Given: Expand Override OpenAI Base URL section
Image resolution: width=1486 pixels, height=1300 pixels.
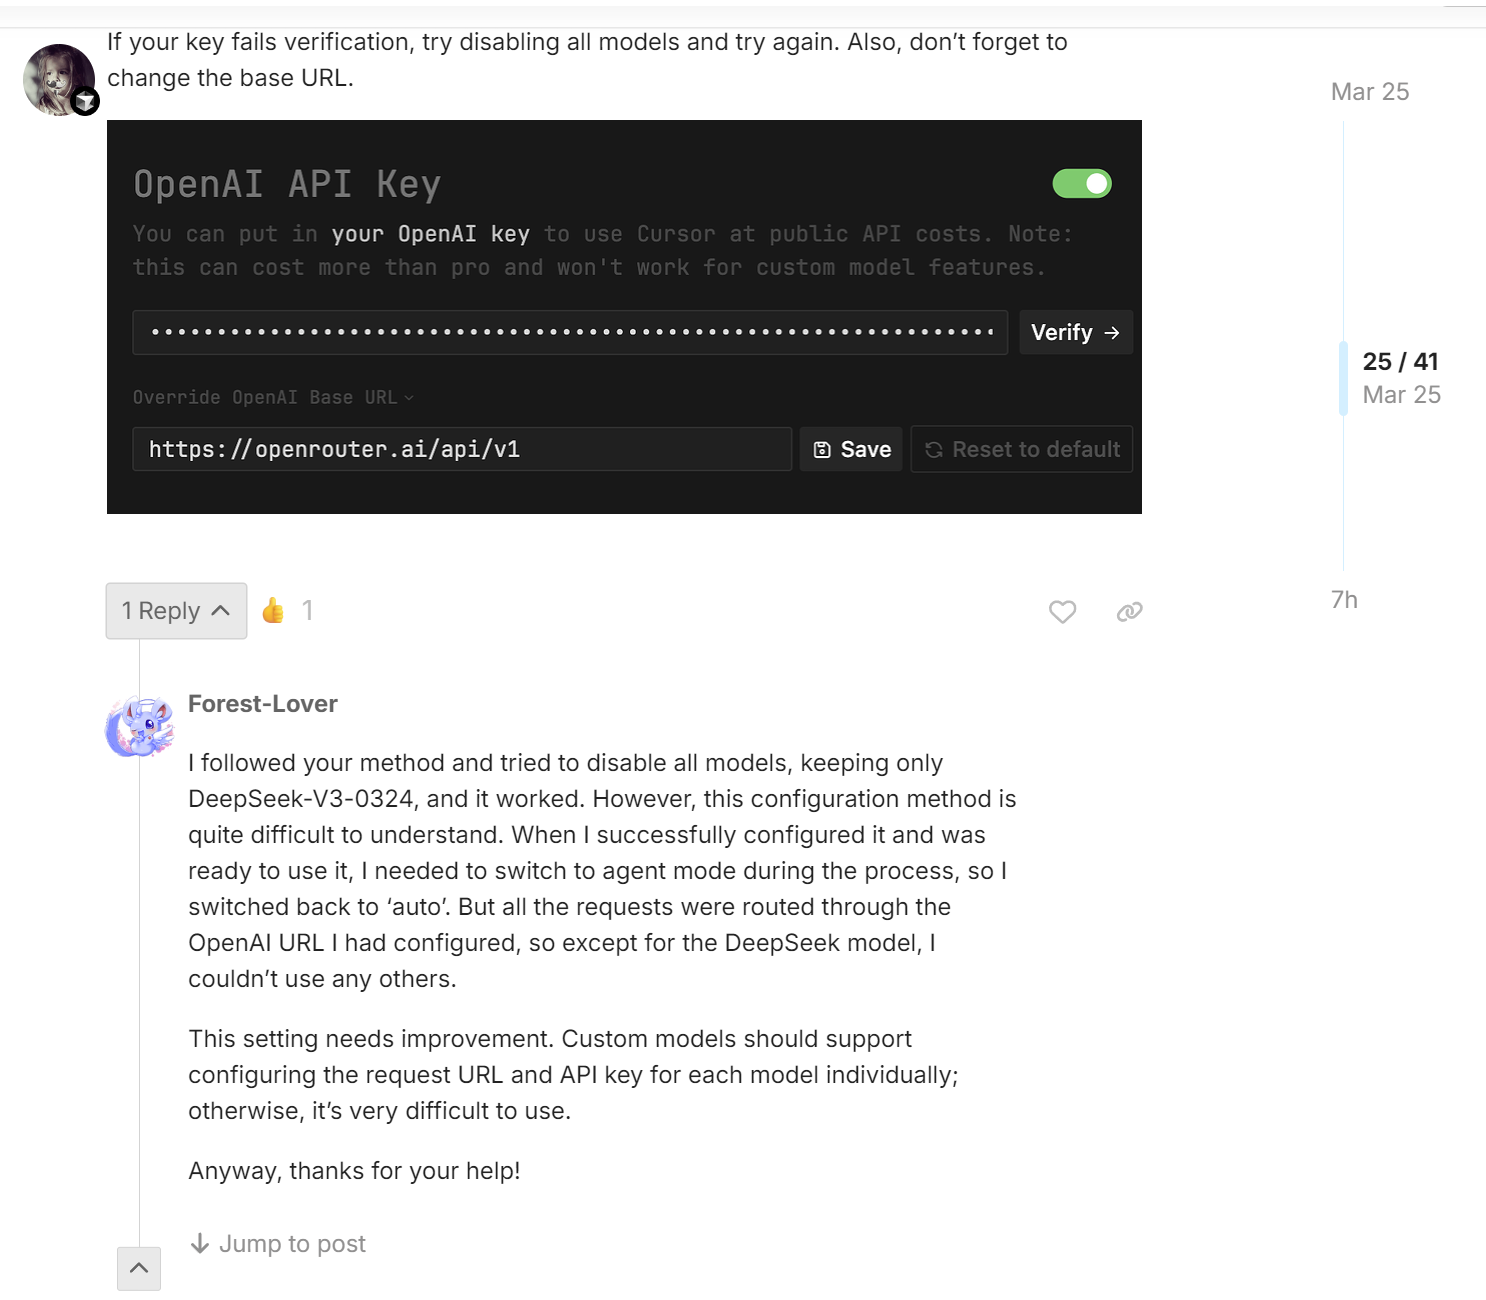Looking at the screenshot, I should pos(273,398).
